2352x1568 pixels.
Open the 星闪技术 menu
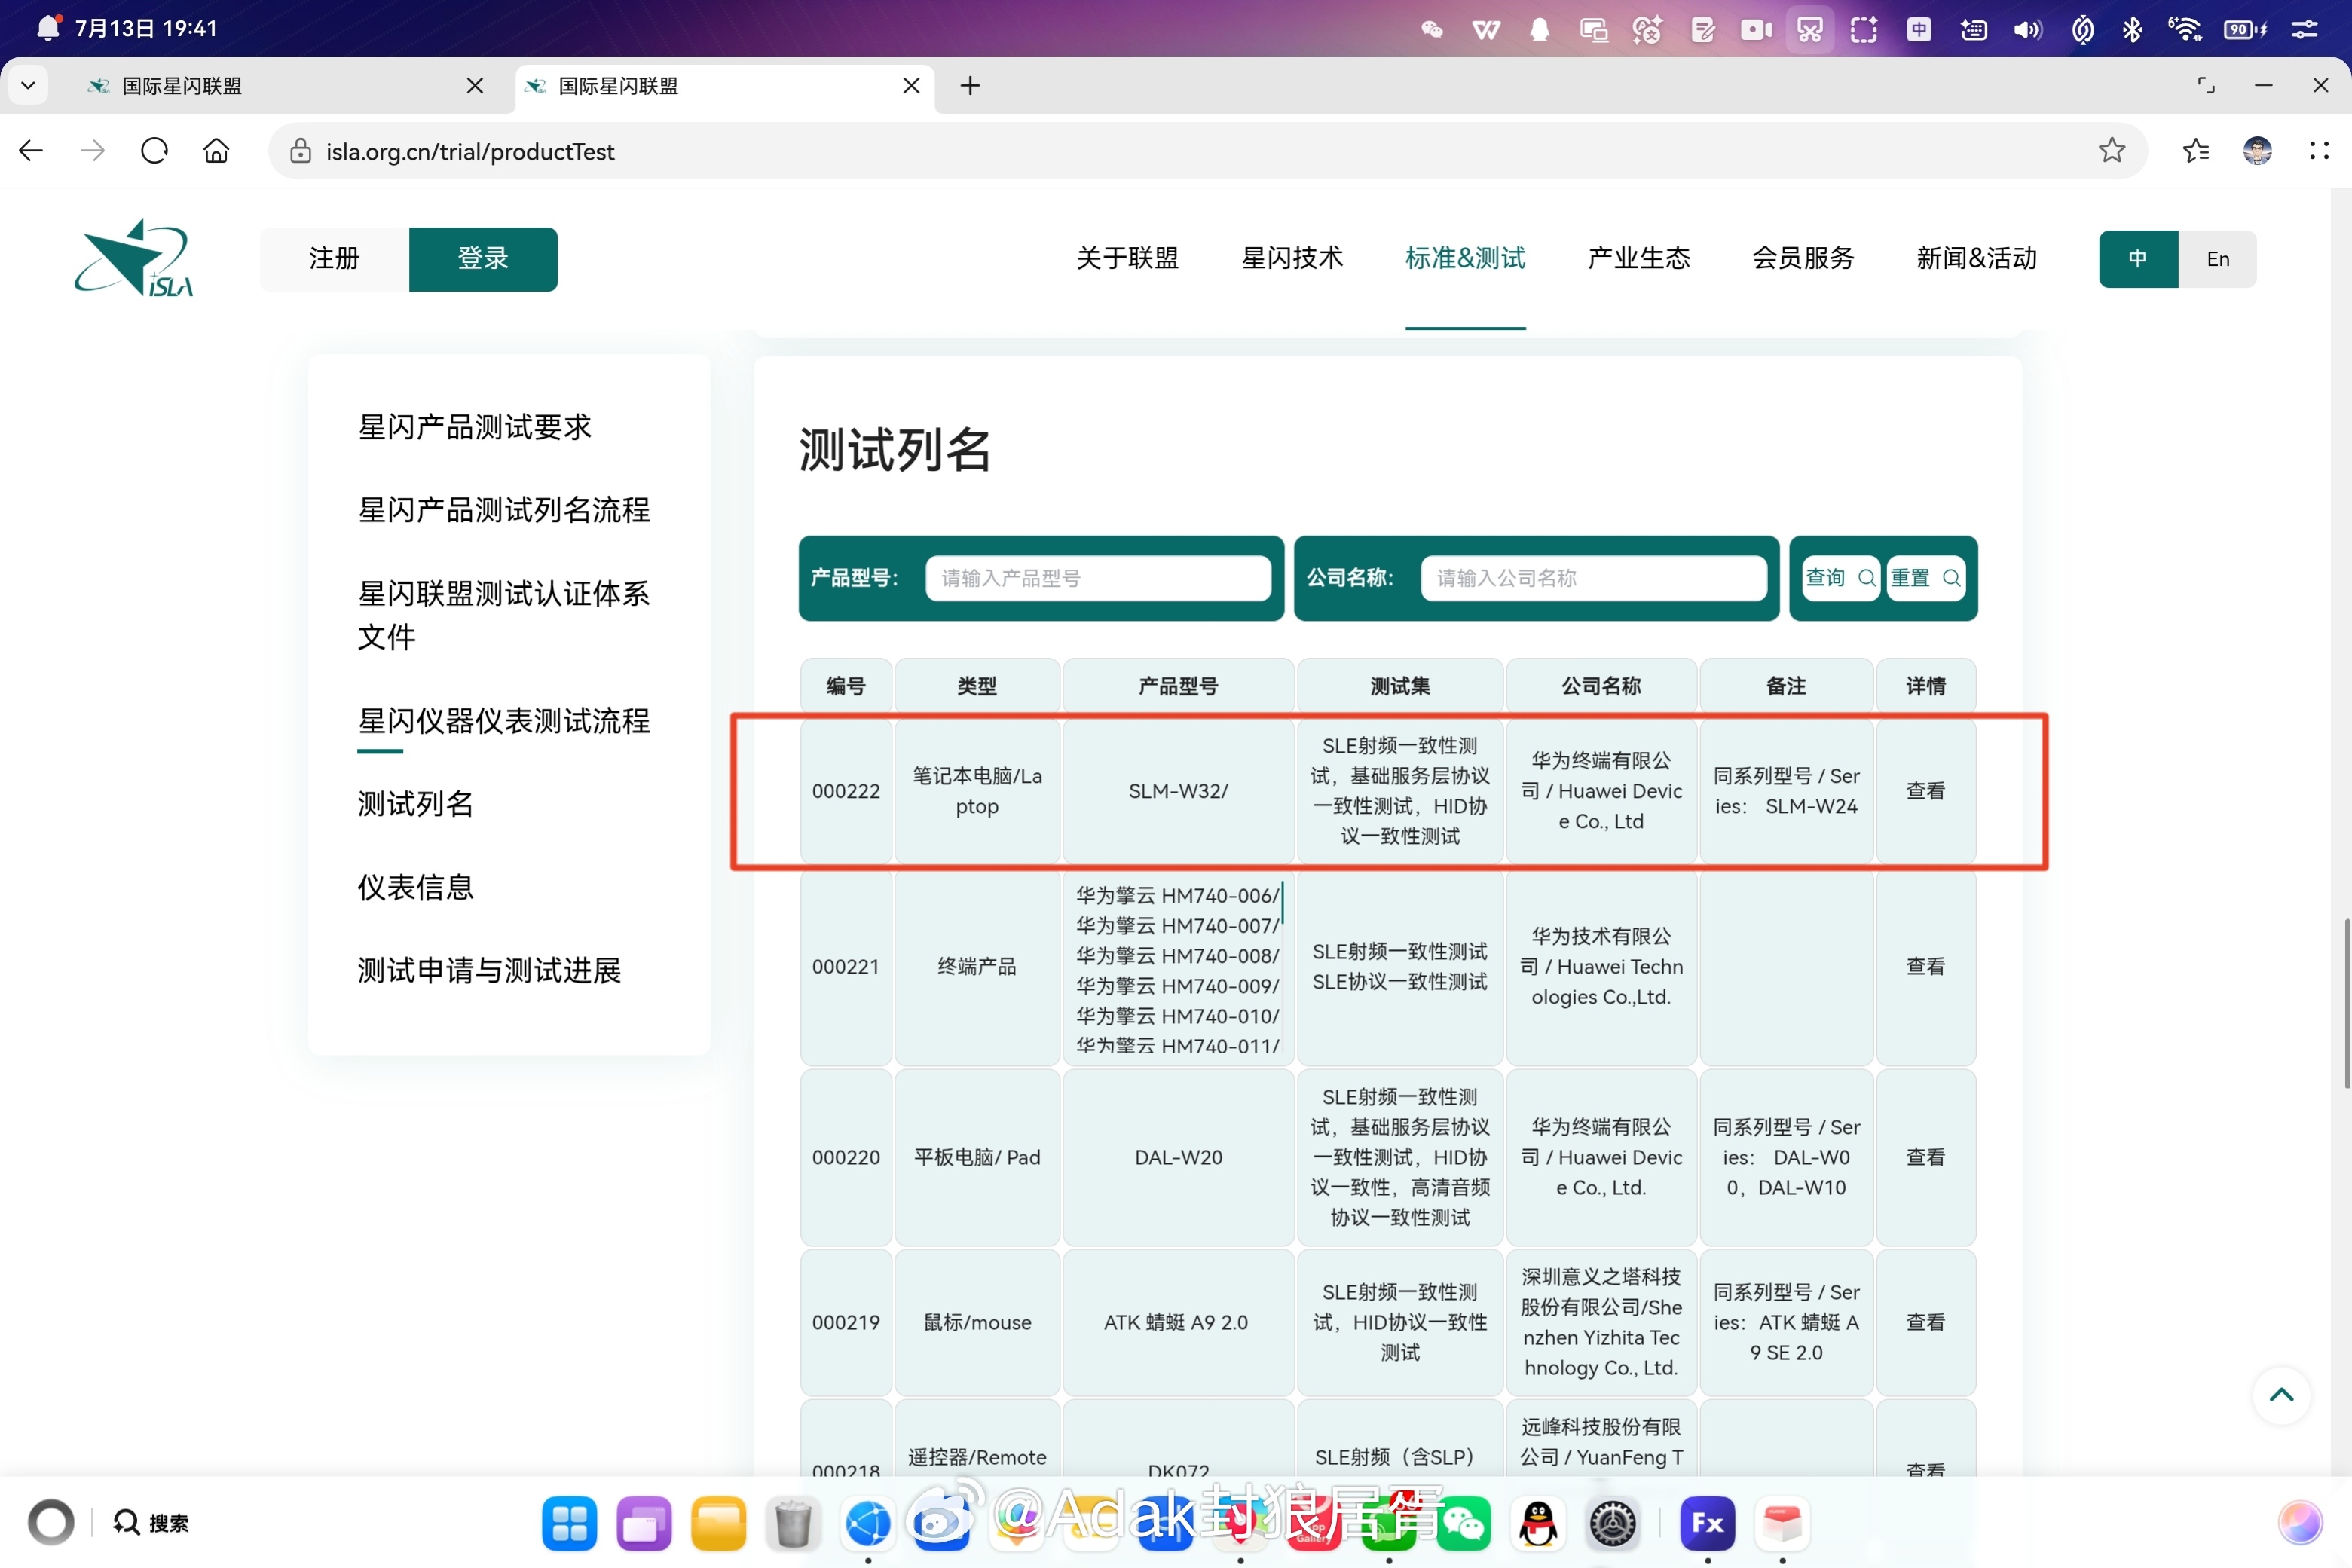click(x=1292, y=258)
